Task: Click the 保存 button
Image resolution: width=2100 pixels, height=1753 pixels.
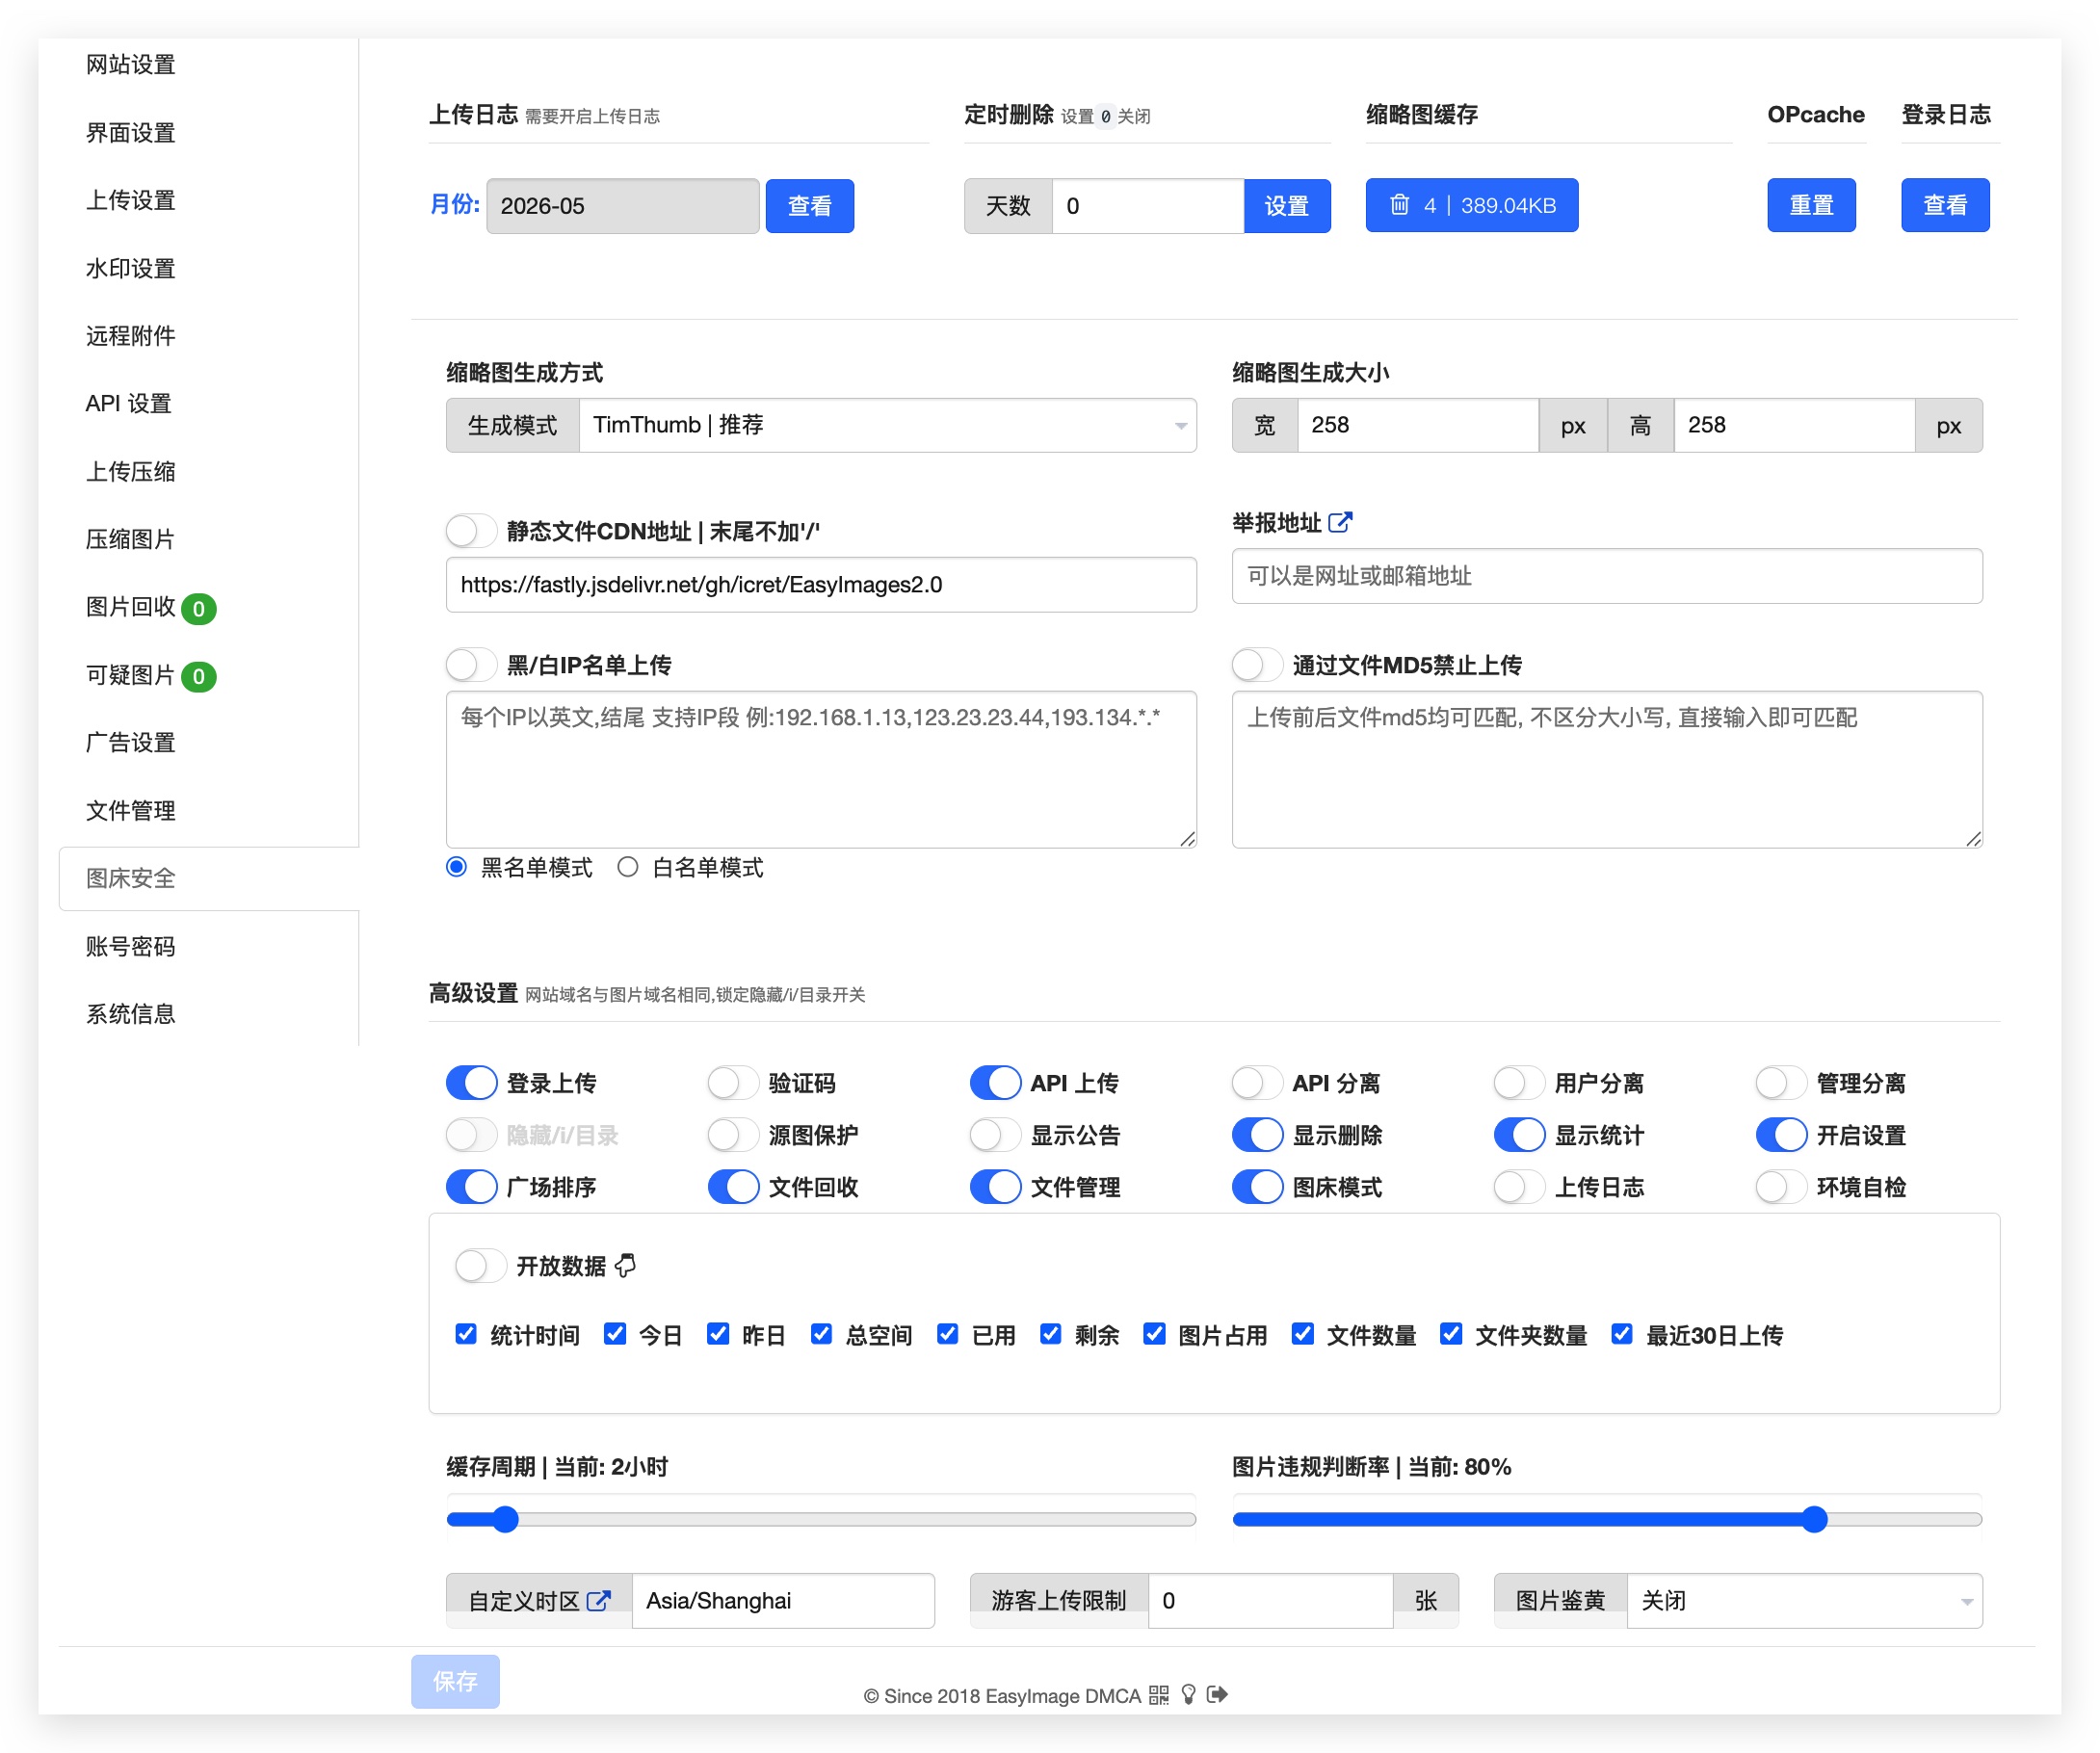Action: coord(455,1681)
